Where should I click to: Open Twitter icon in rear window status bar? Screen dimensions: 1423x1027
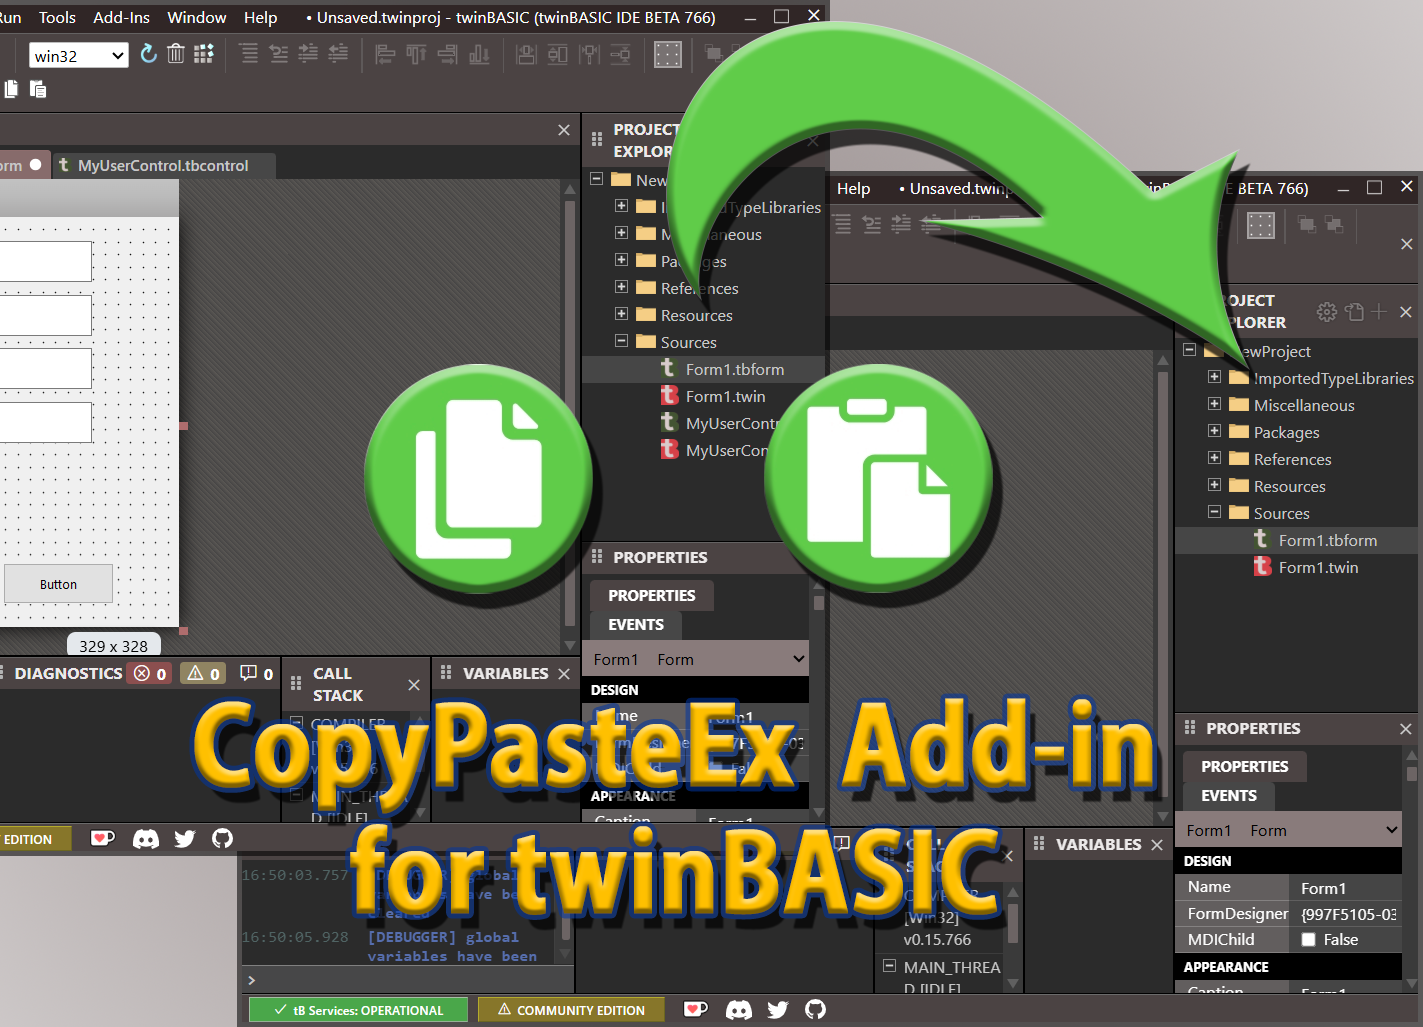pos(185,839)
